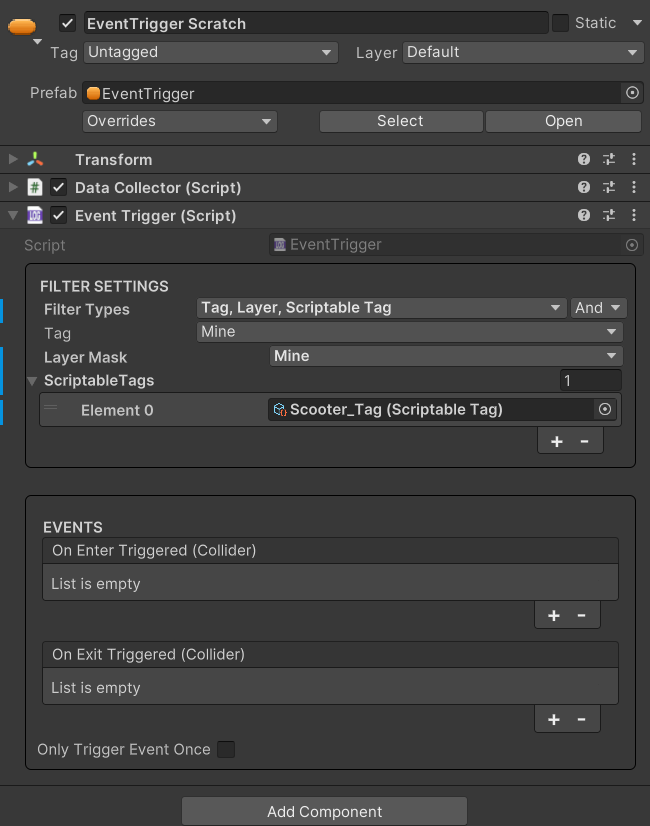The height and width of the screenshot is (826, 650).
Task: Open Event Trigger three-dot context menu
Action: [634, 215]
